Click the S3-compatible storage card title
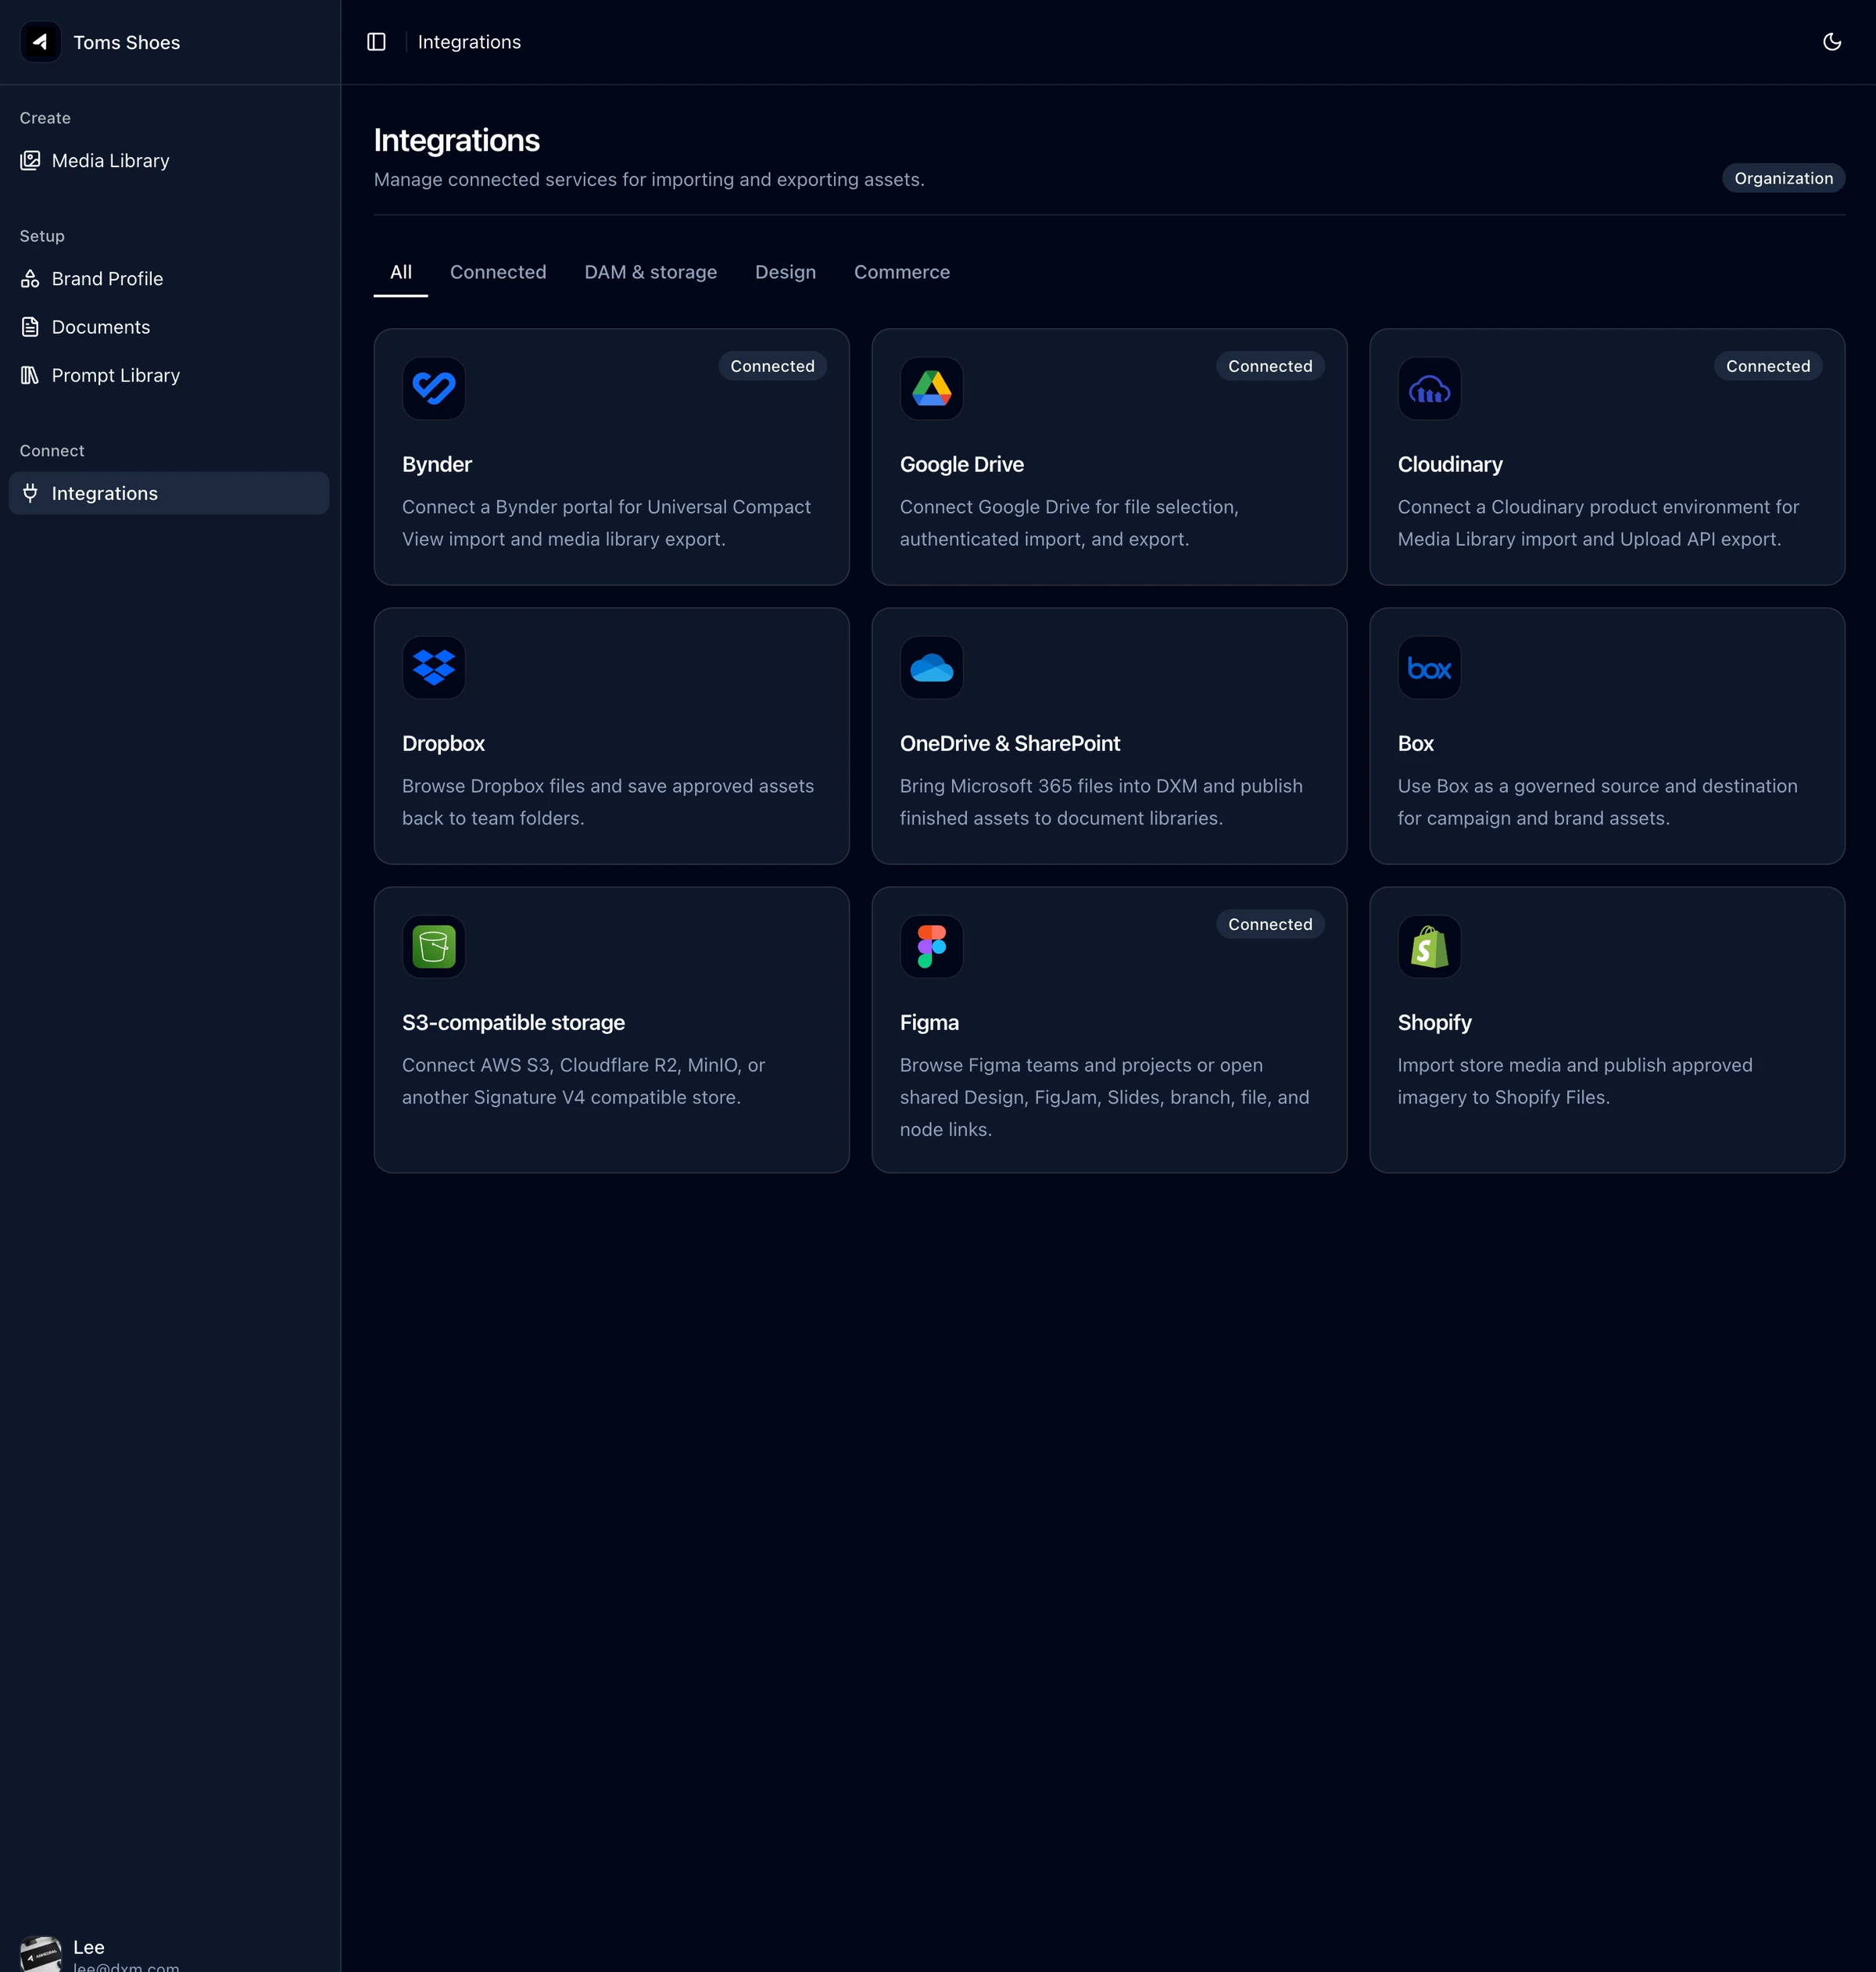The width and height of the screenshot is (1876, 1972). 513,1022
